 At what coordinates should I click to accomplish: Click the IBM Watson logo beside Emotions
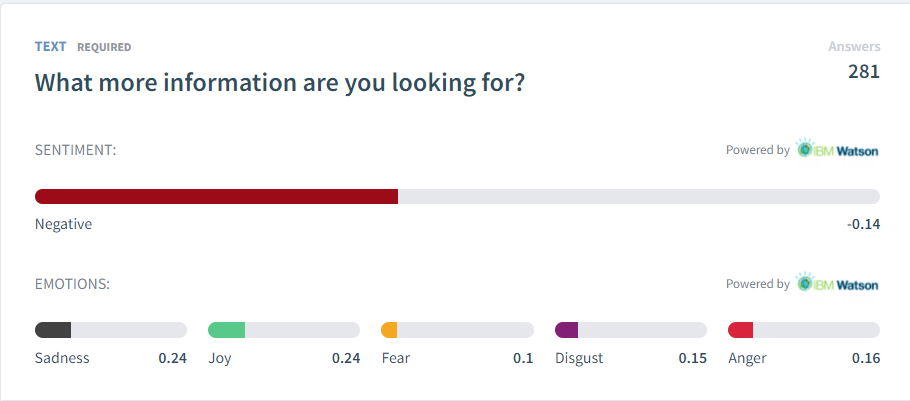point(837,283)
